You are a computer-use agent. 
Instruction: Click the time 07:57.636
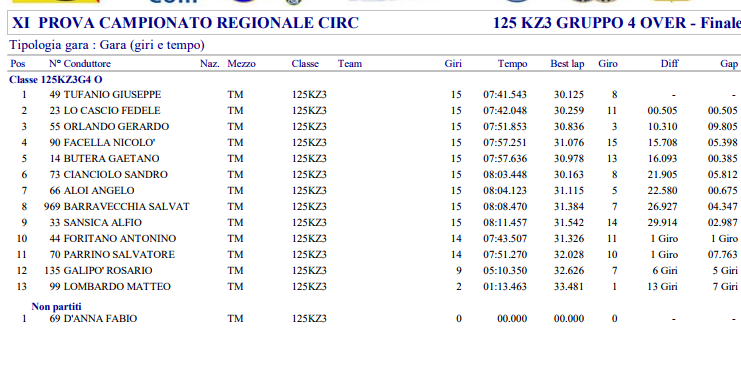pos(505,159)
